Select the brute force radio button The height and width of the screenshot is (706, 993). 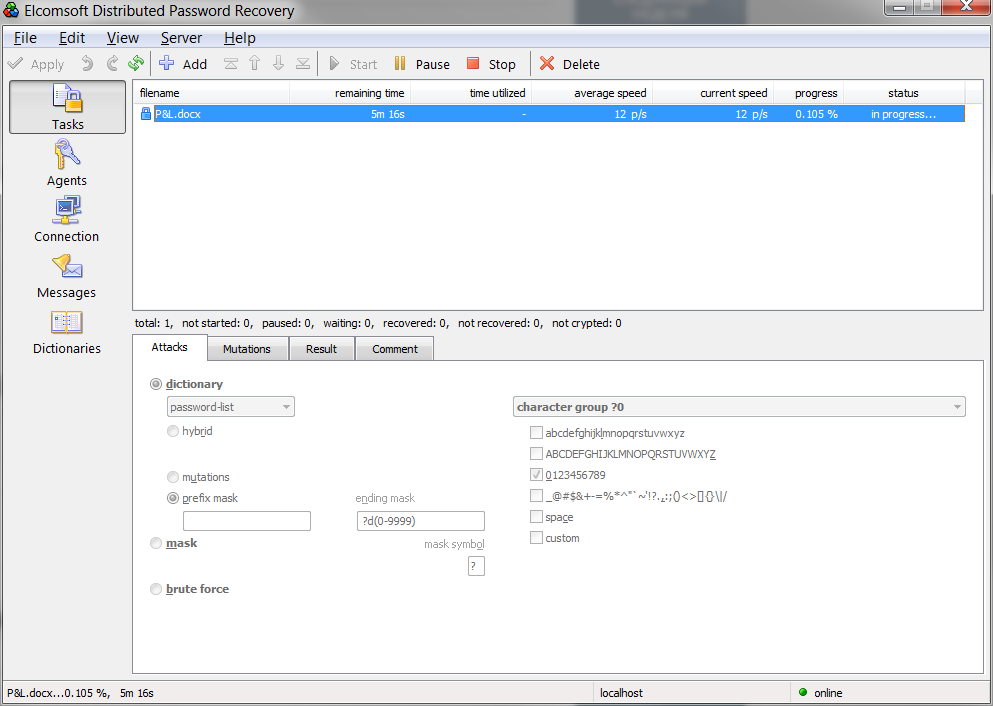tap(156, 589)
